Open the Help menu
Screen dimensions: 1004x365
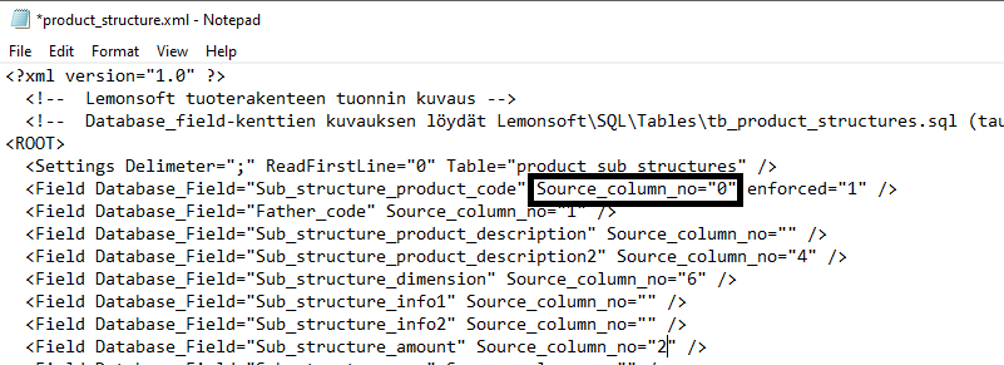pyautogui.click(x=221, y=51)
